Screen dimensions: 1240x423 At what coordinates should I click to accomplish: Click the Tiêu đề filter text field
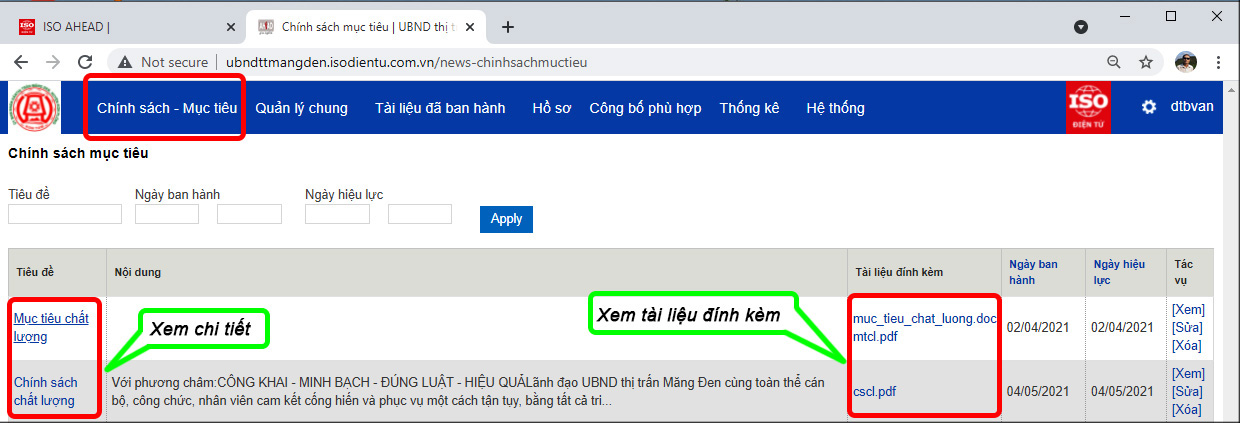pyautogui.click(x=65, y=214)
